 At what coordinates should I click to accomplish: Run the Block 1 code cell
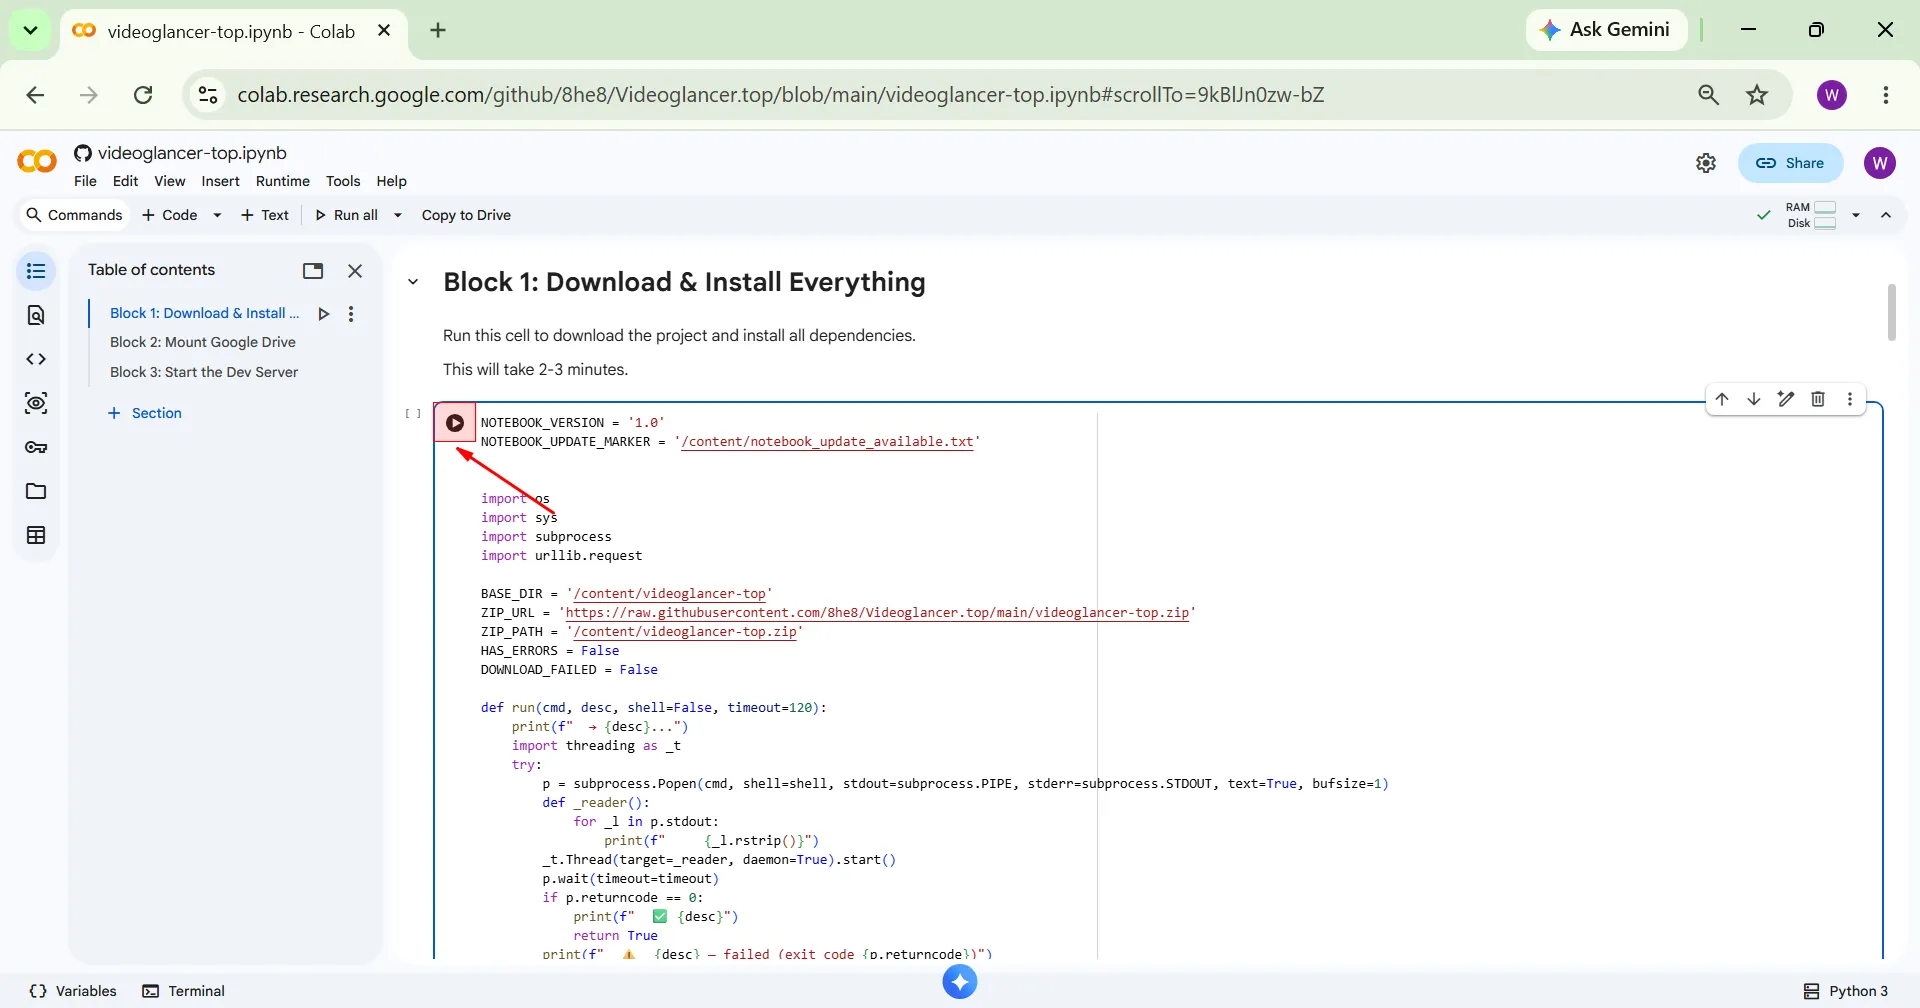pyautogui.click(x=455, y=423)
